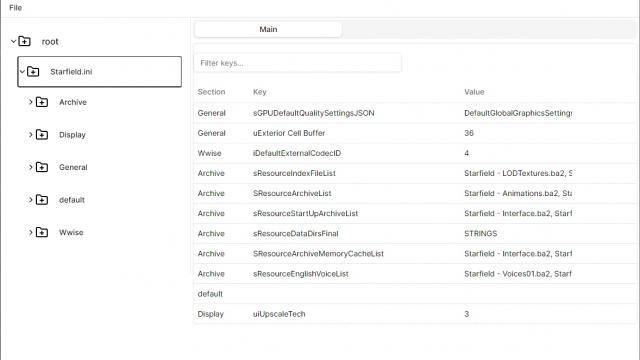Select the SResourceArchiveMemoryCacheList key
The height and width of the screenshot is (360, 640).
point(318,253)
